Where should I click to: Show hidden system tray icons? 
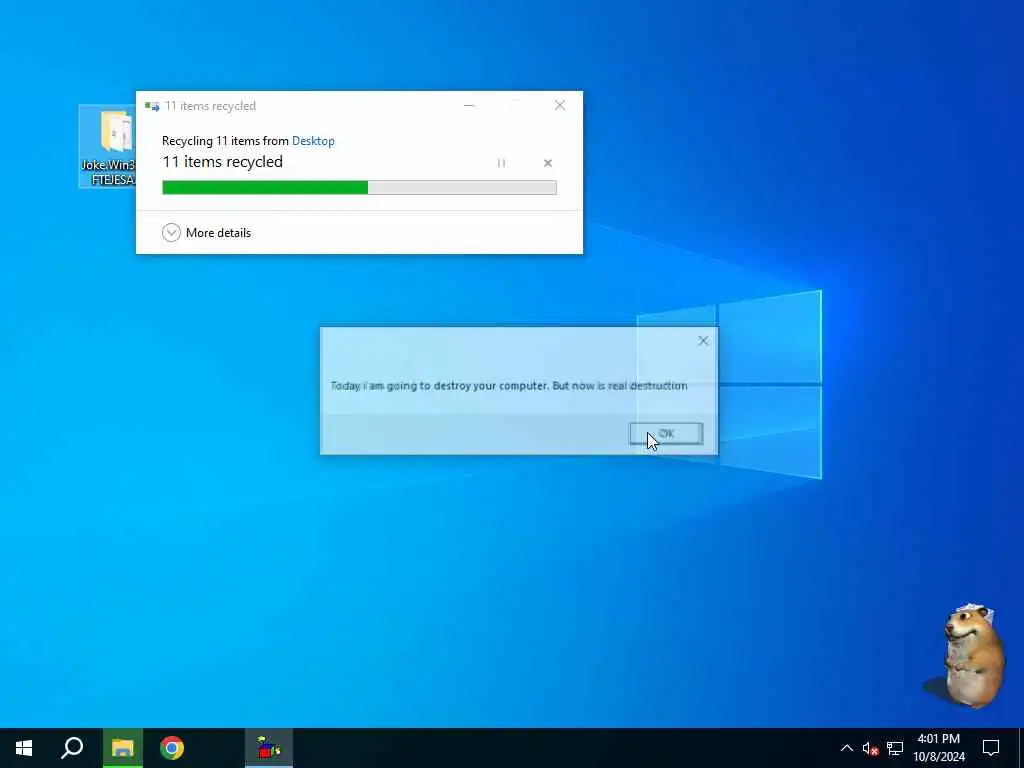pyautogui.click(x=846, y=748)
